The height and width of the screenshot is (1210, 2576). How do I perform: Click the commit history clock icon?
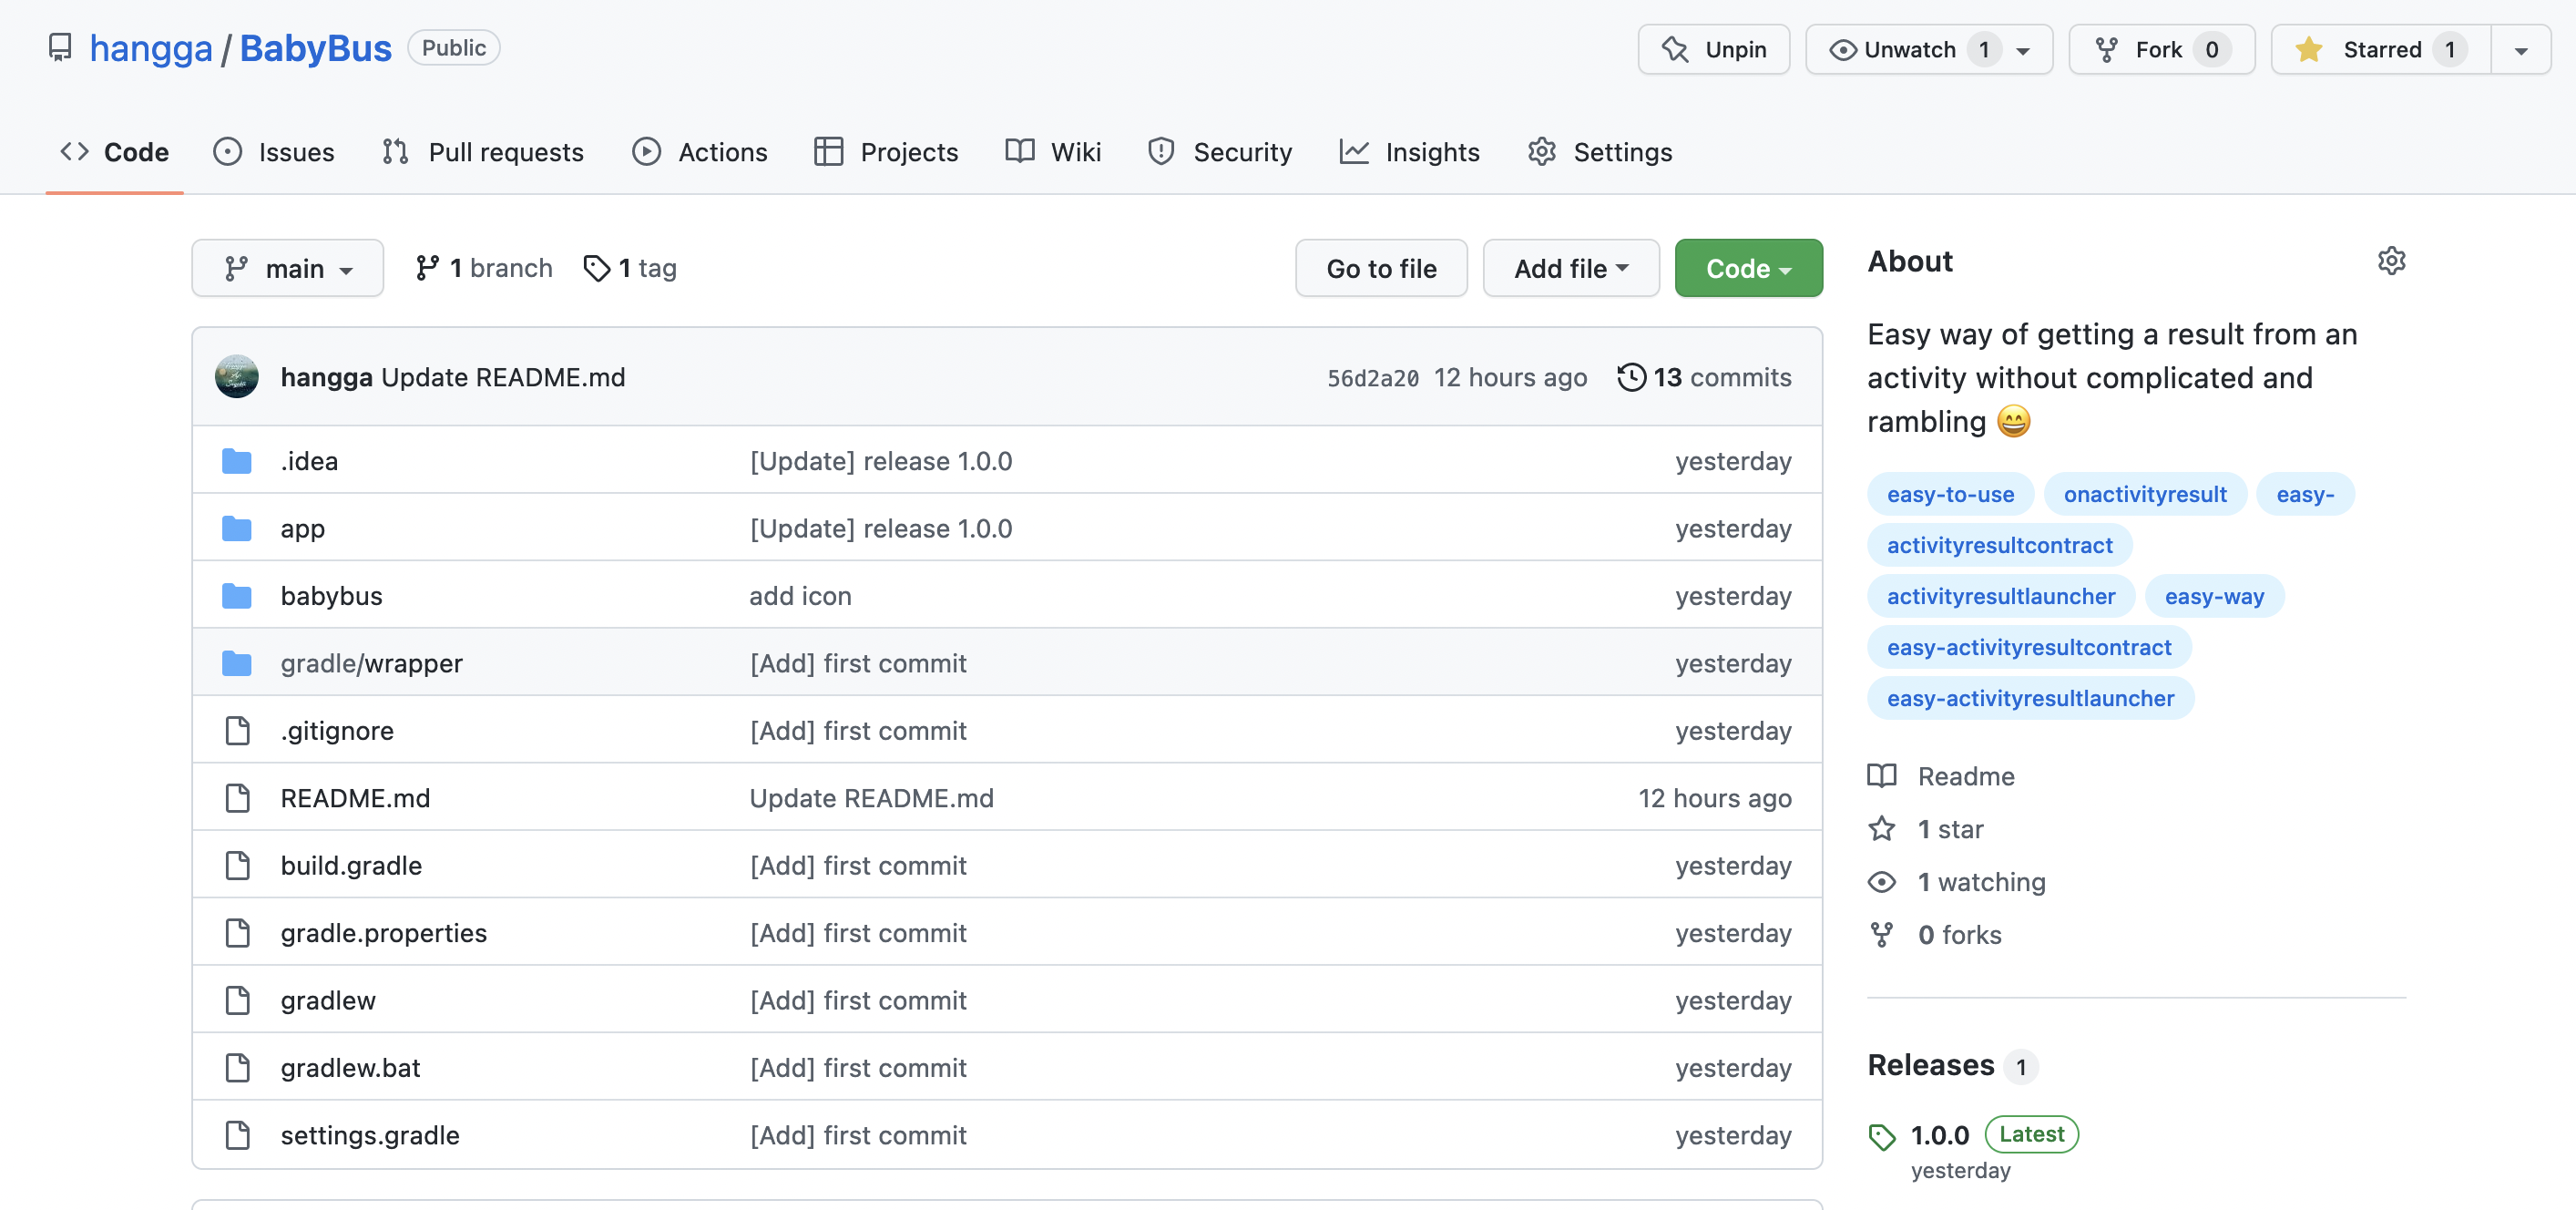click(x=1630, y=377)
